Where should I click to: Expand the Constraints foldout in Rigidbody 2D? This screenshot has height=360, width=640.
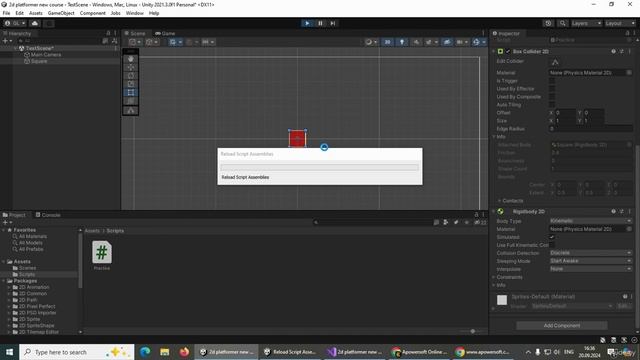coord(494,277)
